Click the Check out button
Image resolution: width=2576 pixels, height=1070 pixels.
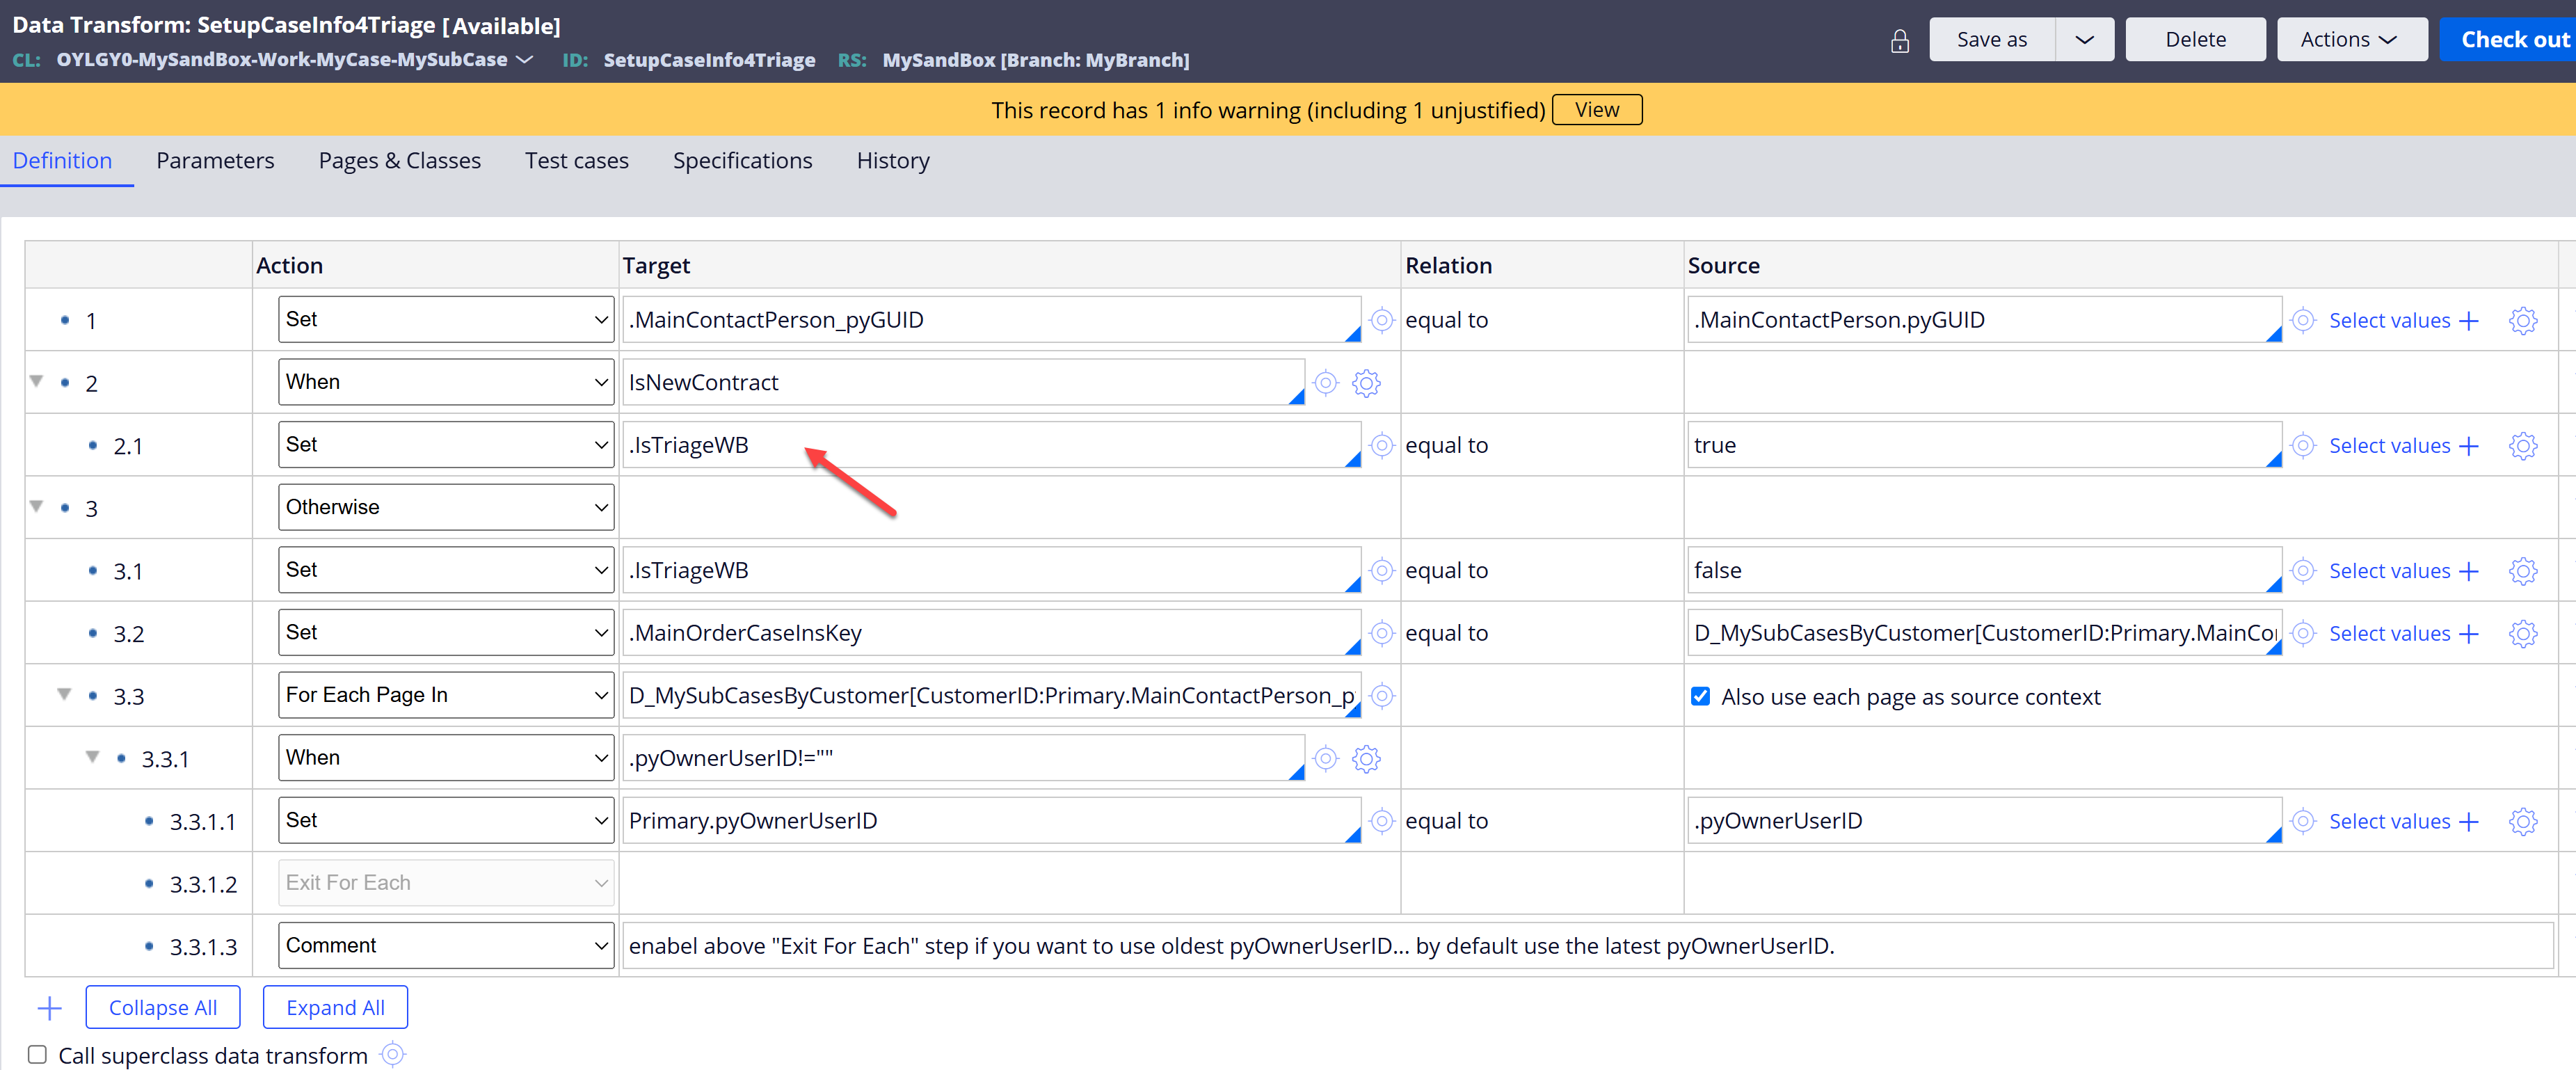click(x=2508, y=40)
